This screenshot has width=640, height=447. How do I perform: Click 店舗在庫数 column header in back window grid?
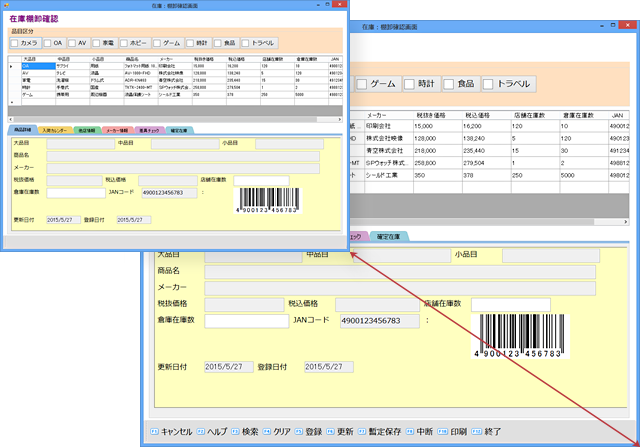tap(535, 116)
